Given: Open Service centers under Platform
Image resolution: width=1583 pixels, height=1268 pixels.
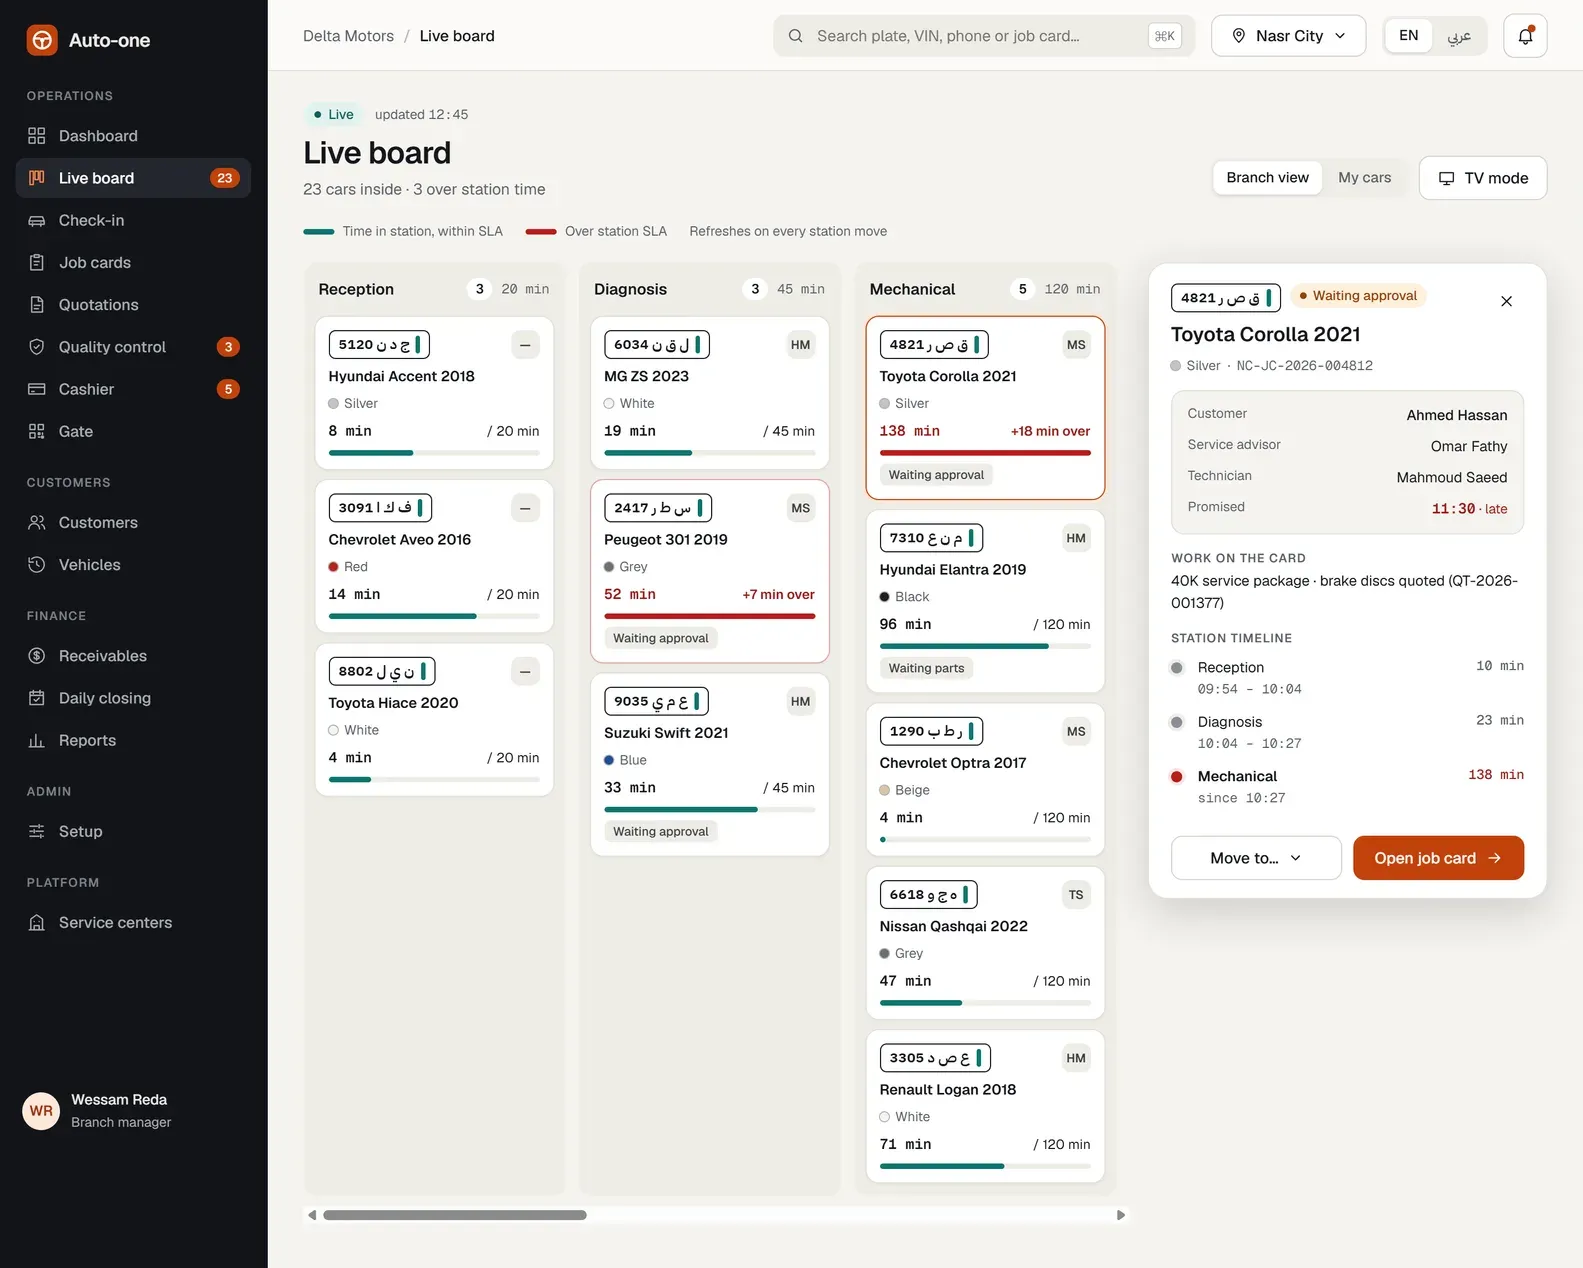Looking at the screenshot, I should click(x=133, y=923).
